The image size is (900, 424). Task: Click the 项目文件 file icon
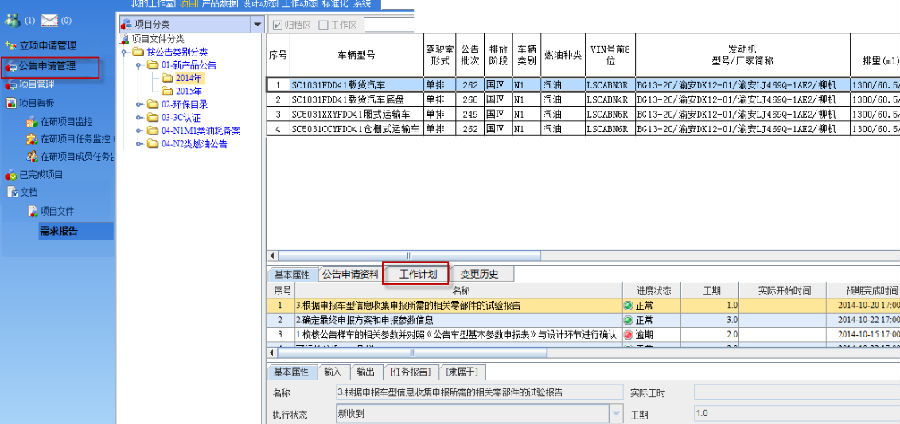(x=34, y=211)
